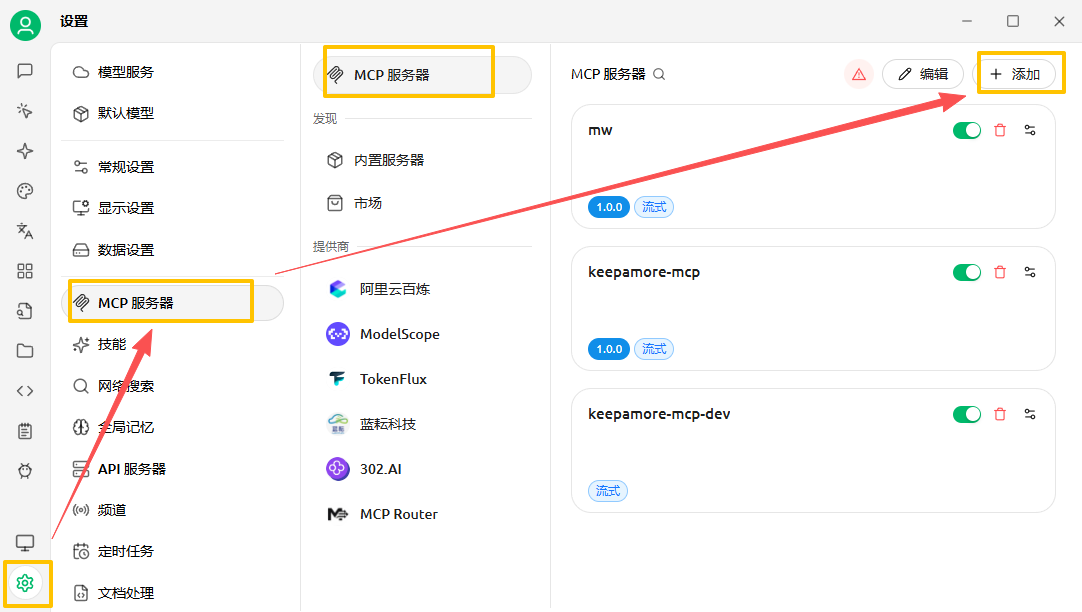Click the 编辑 button
The image size is (1082, 612).
pos(923,75)
